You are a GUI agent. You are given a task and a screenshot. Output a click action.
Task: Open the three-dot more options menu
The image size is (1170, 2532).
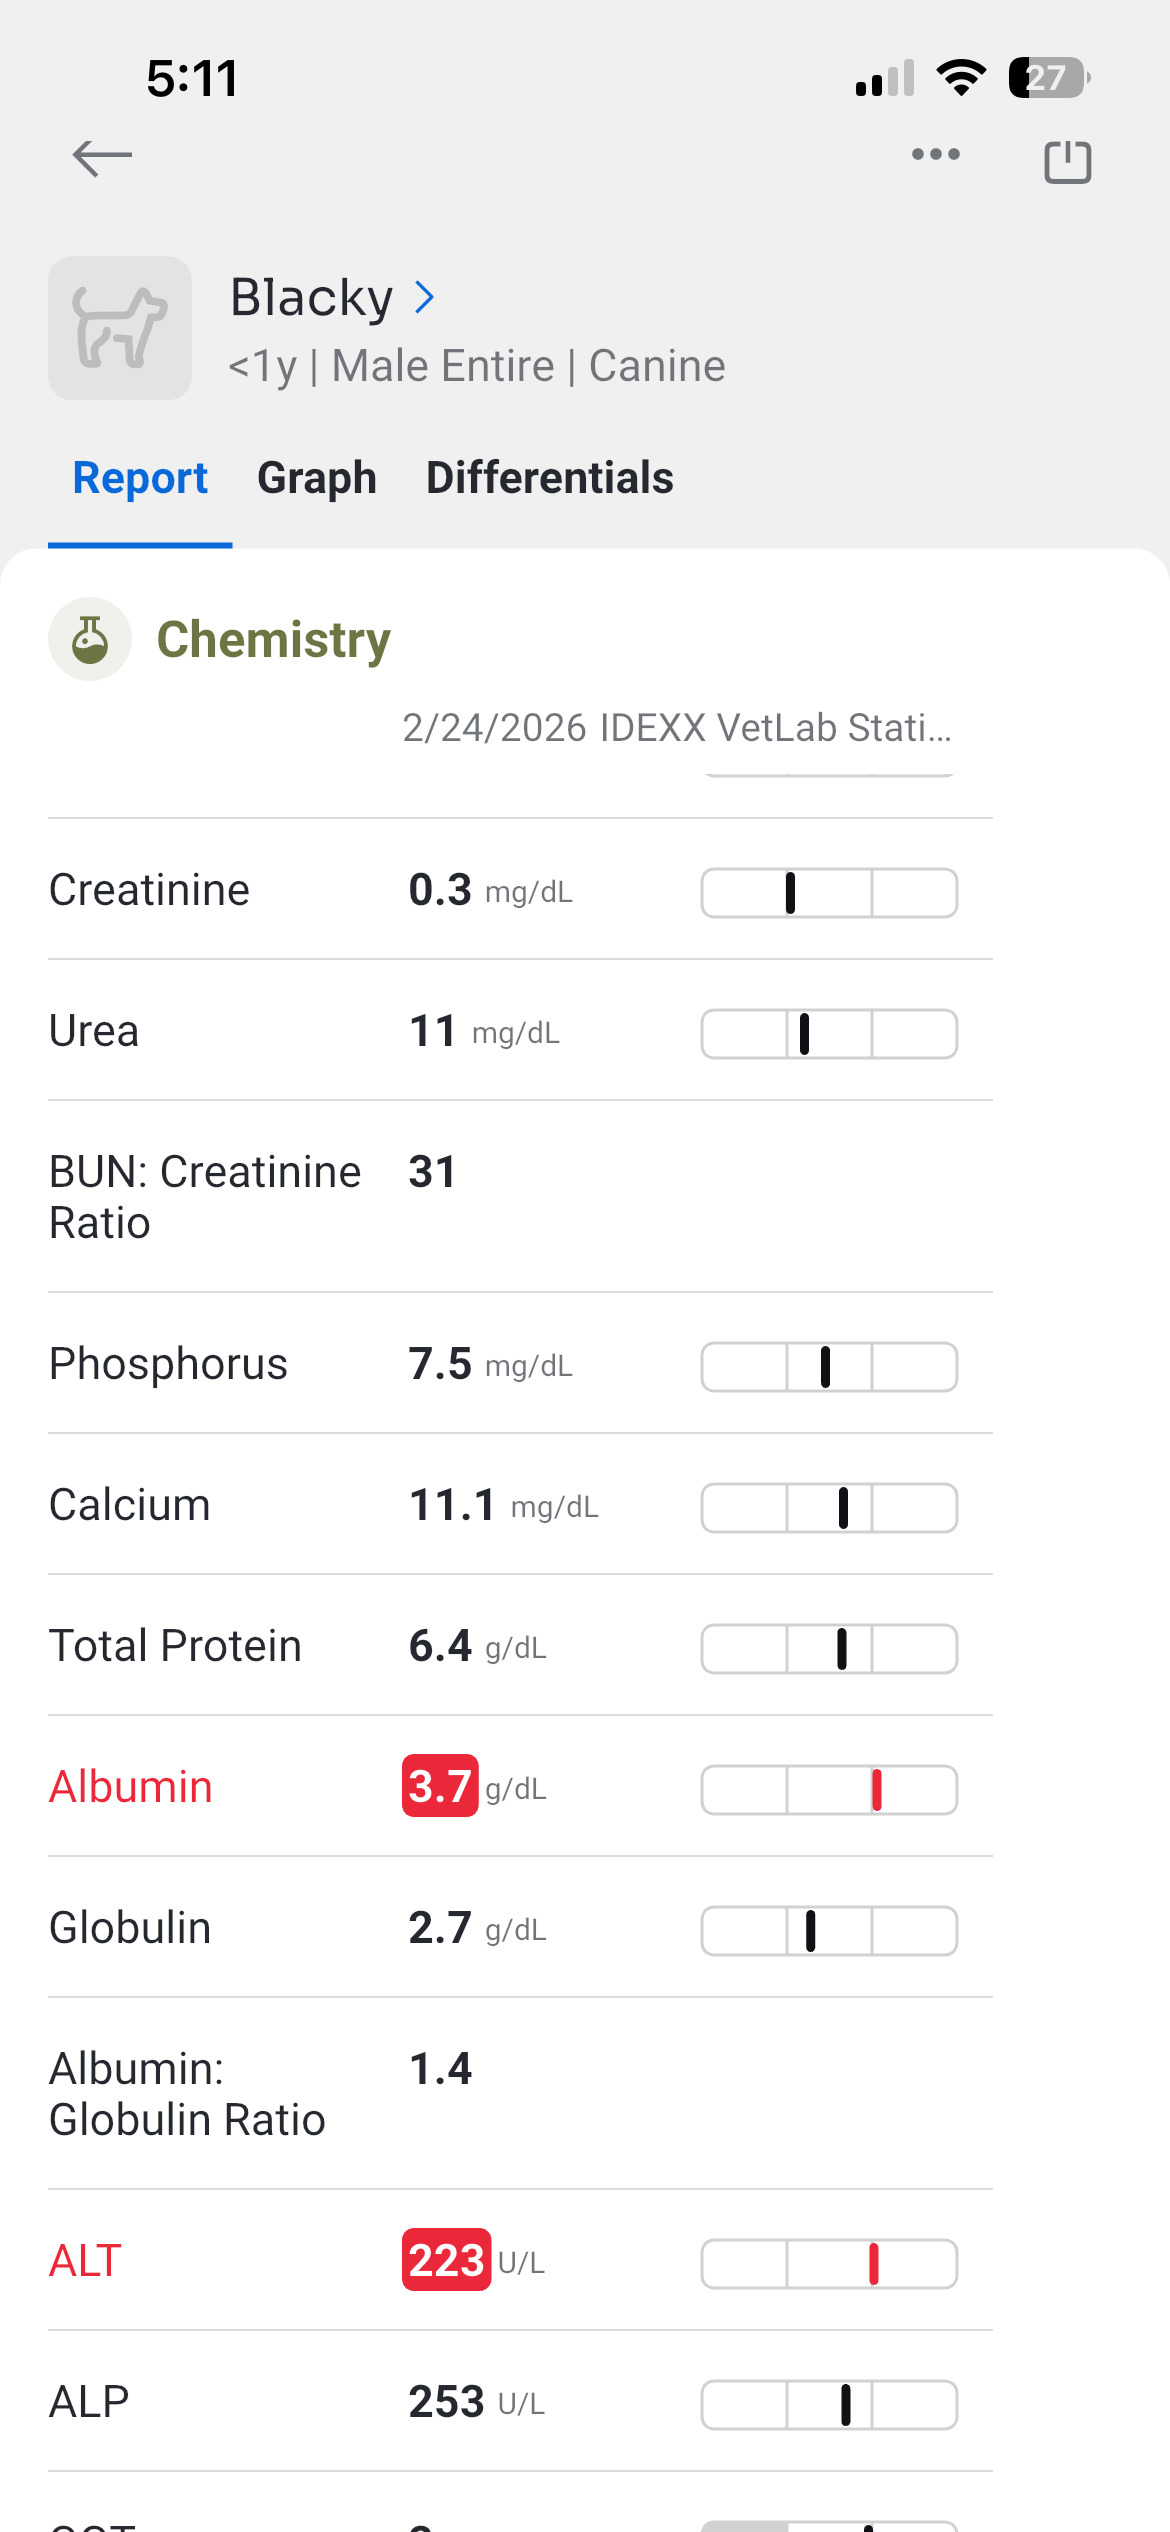point(935,154)
